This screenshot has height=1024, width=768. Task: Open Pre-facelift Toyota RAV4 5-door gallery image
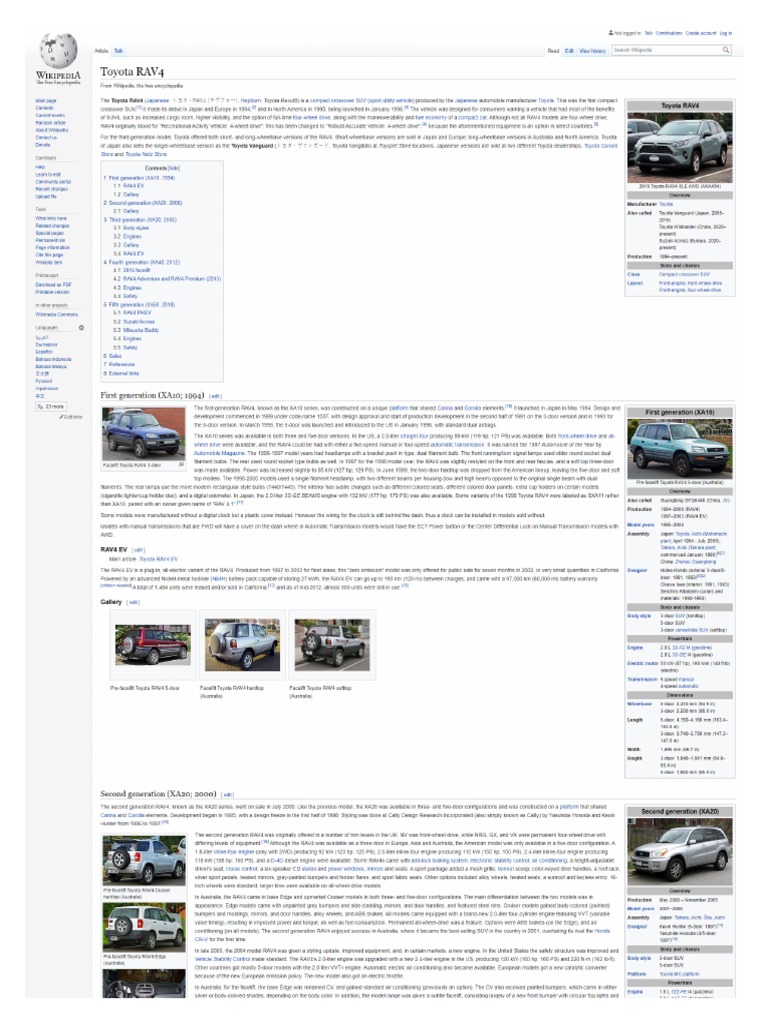tap(153, 645)
